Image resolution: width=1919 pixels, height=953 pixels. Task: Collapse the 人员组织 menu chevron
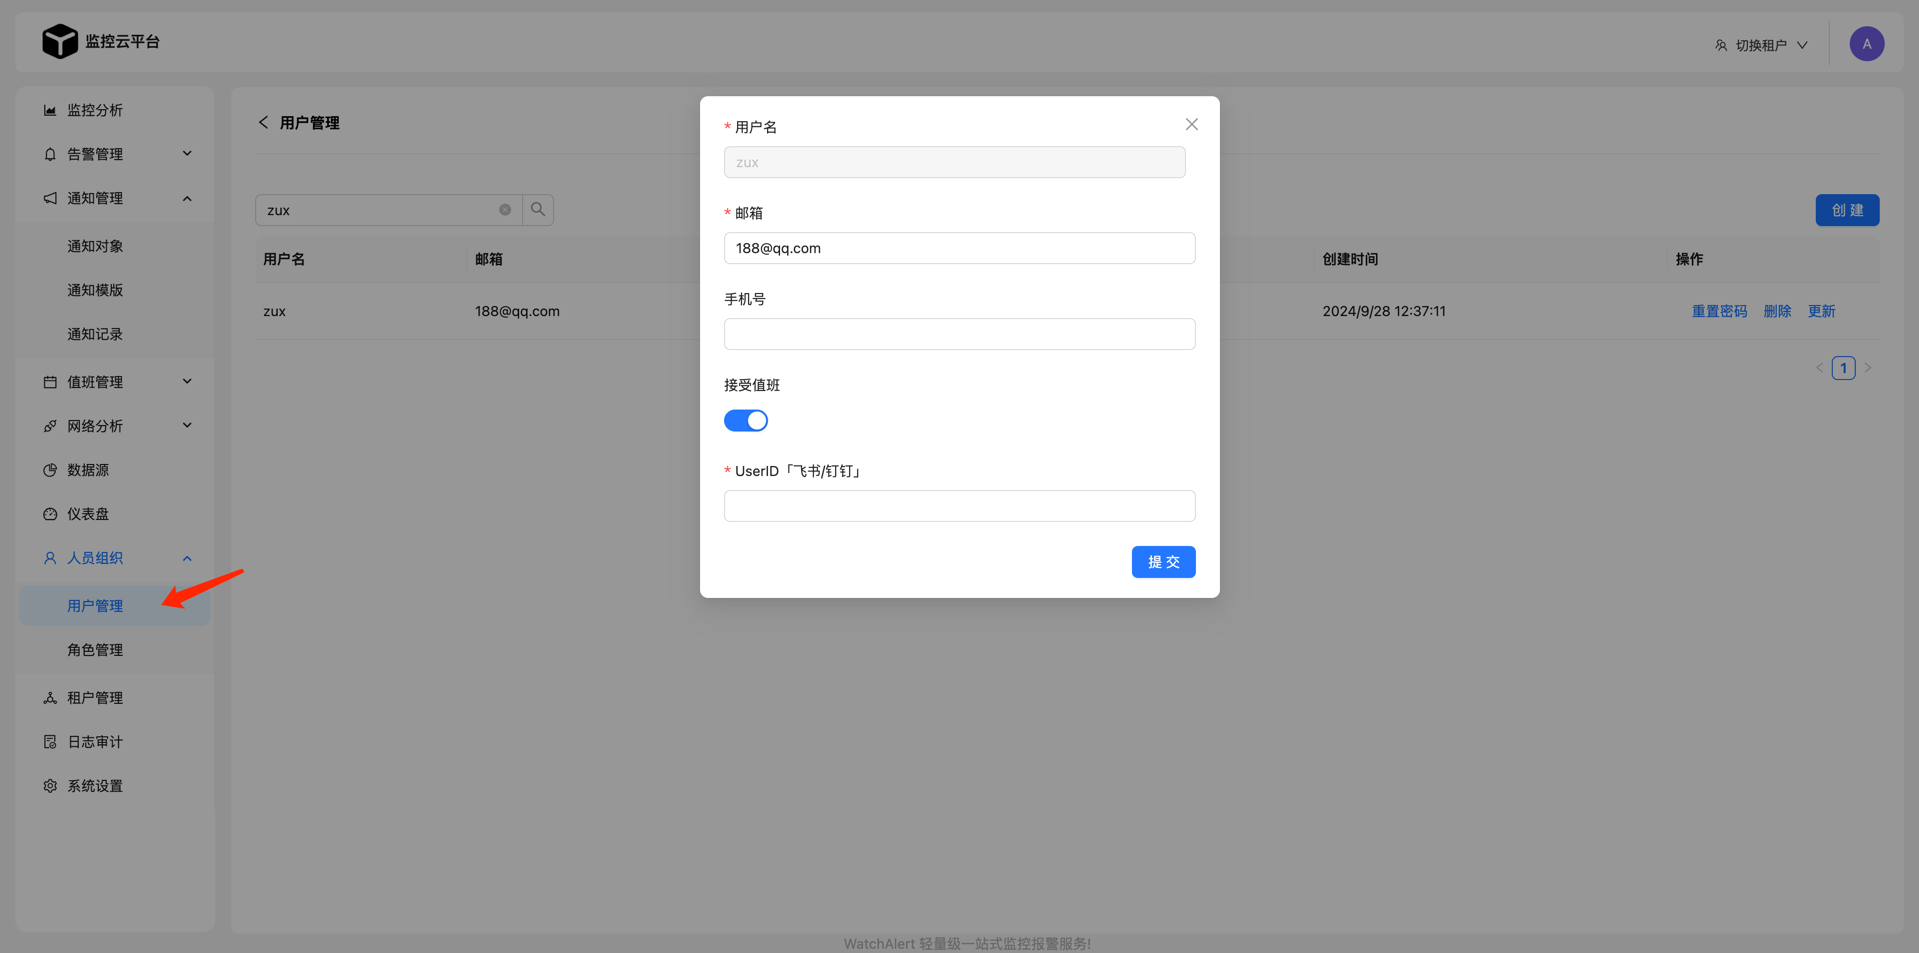(187, 558)
